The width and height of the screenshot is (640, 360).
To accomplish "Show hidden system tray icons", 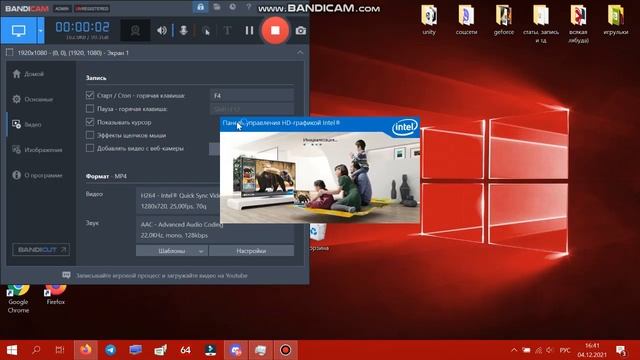I will coord(514,350).
